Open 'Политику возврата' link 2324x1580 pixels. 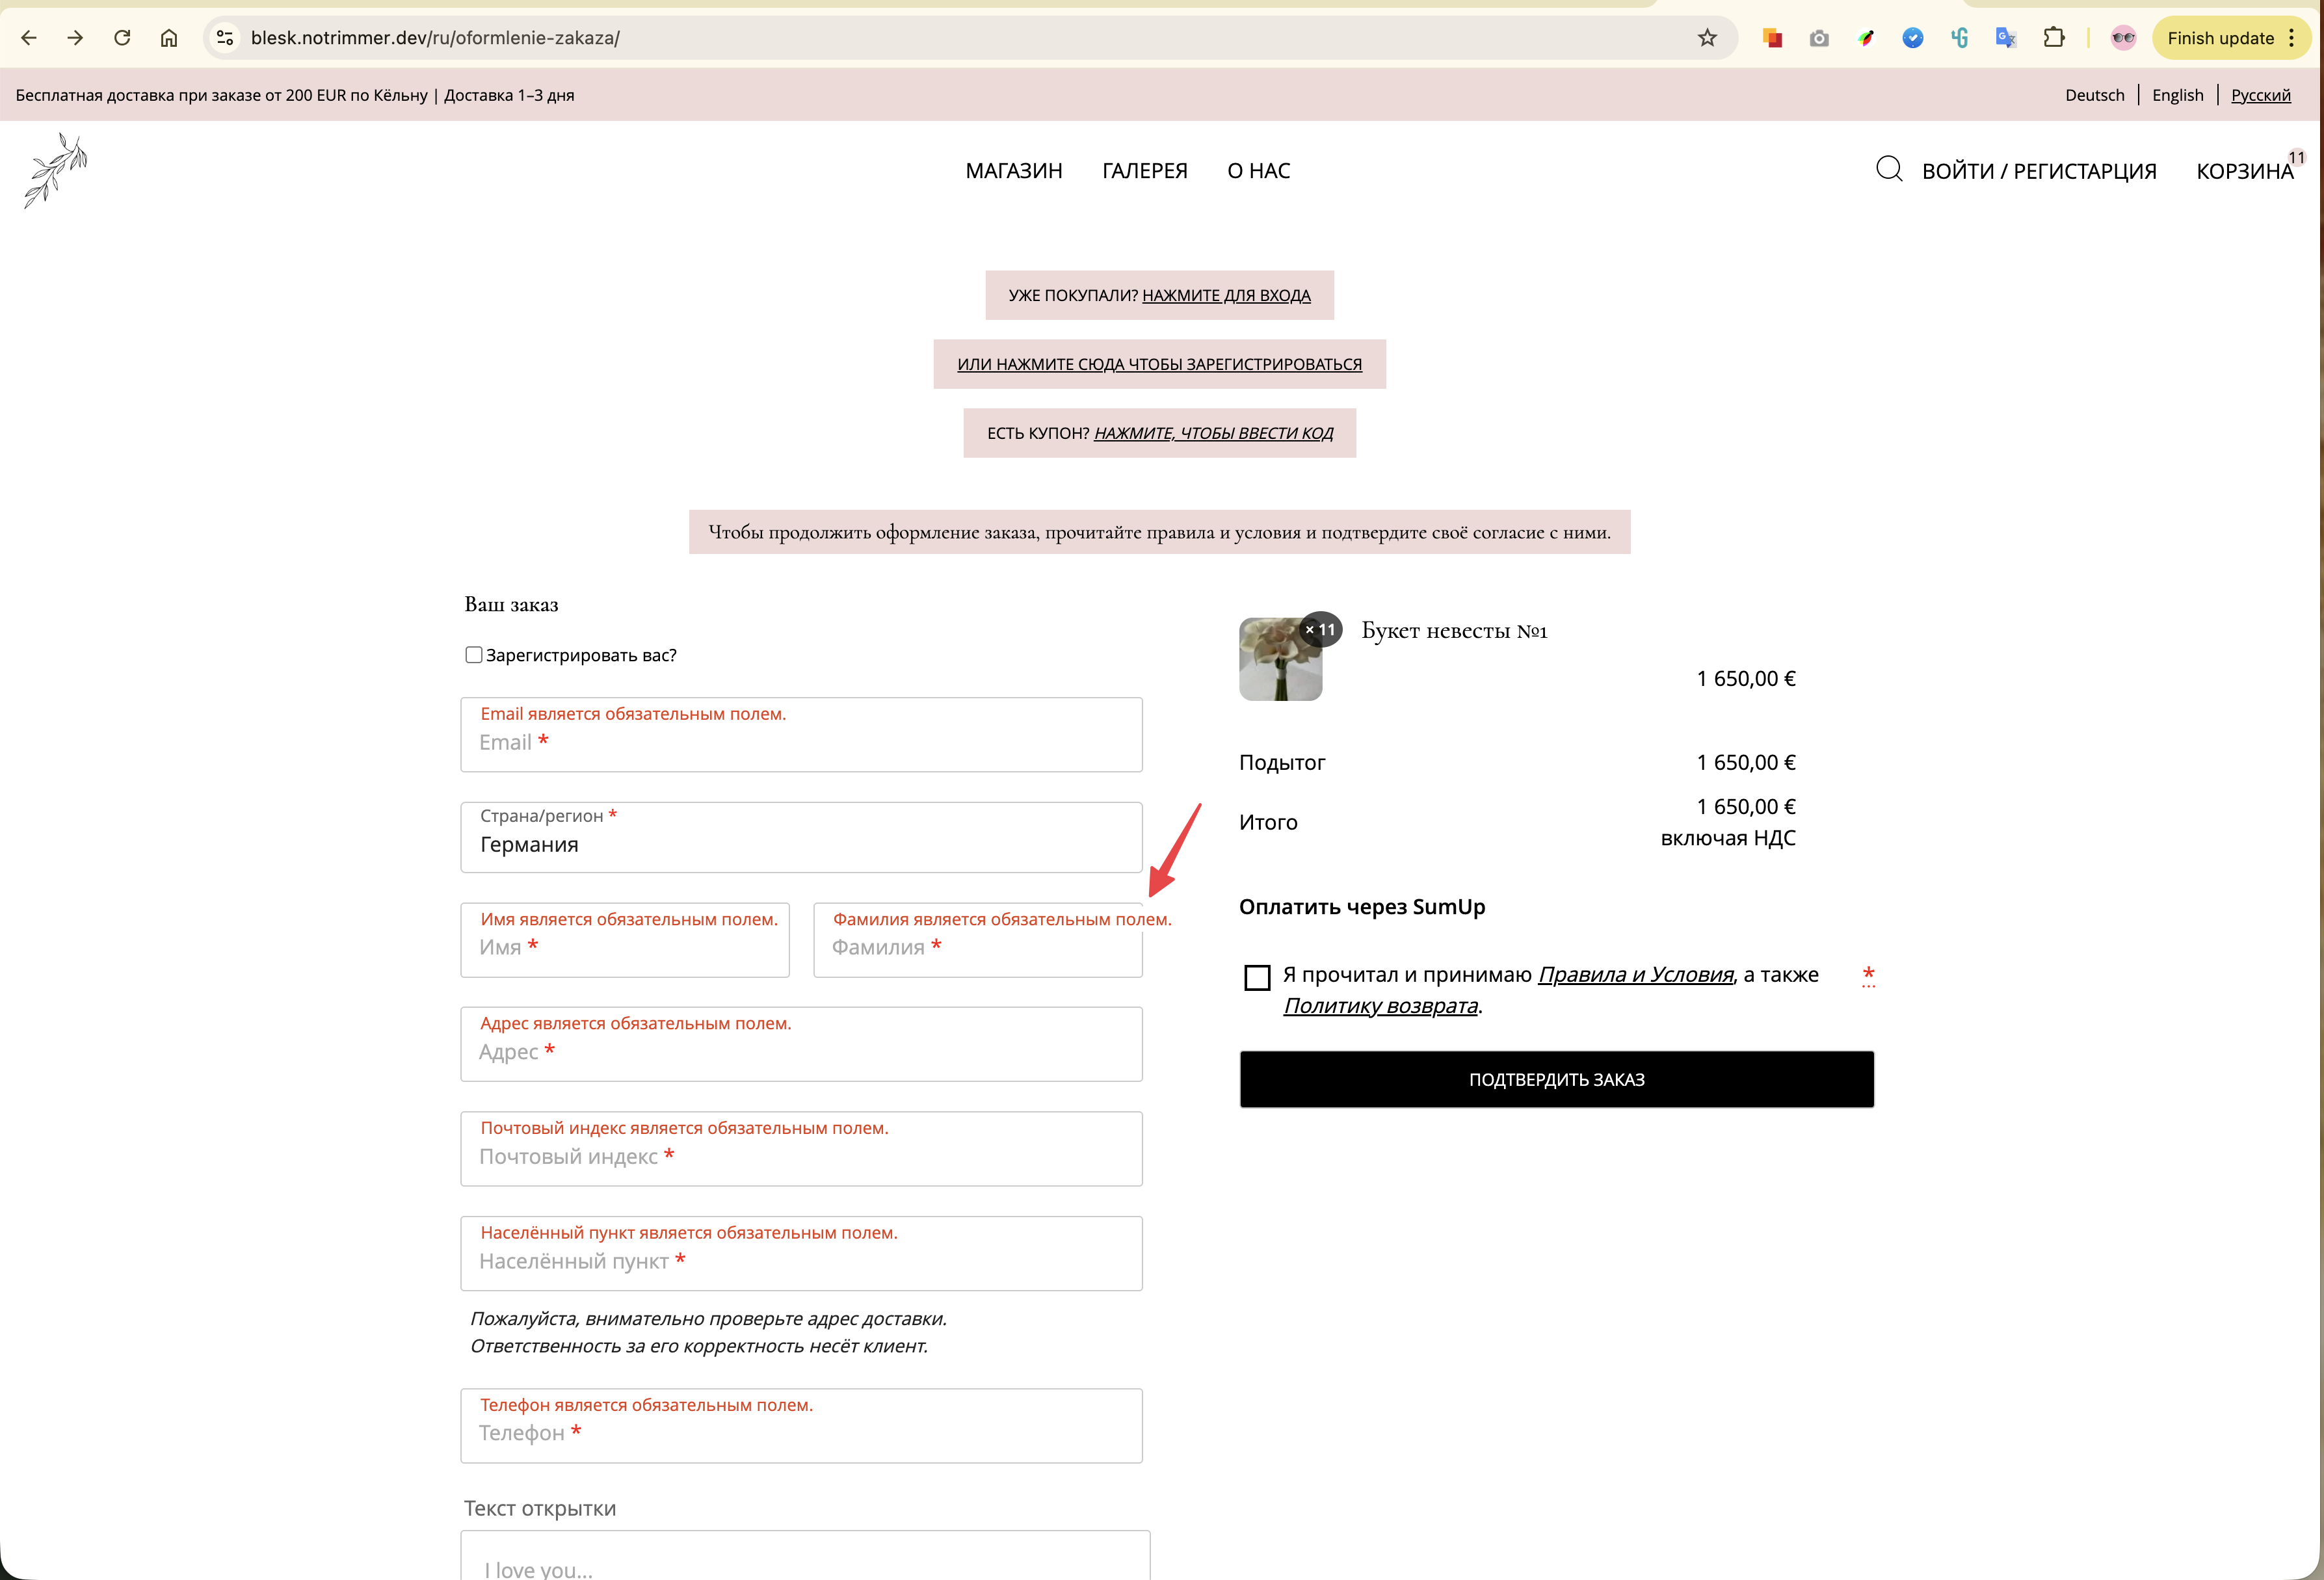point(1380,1006)
